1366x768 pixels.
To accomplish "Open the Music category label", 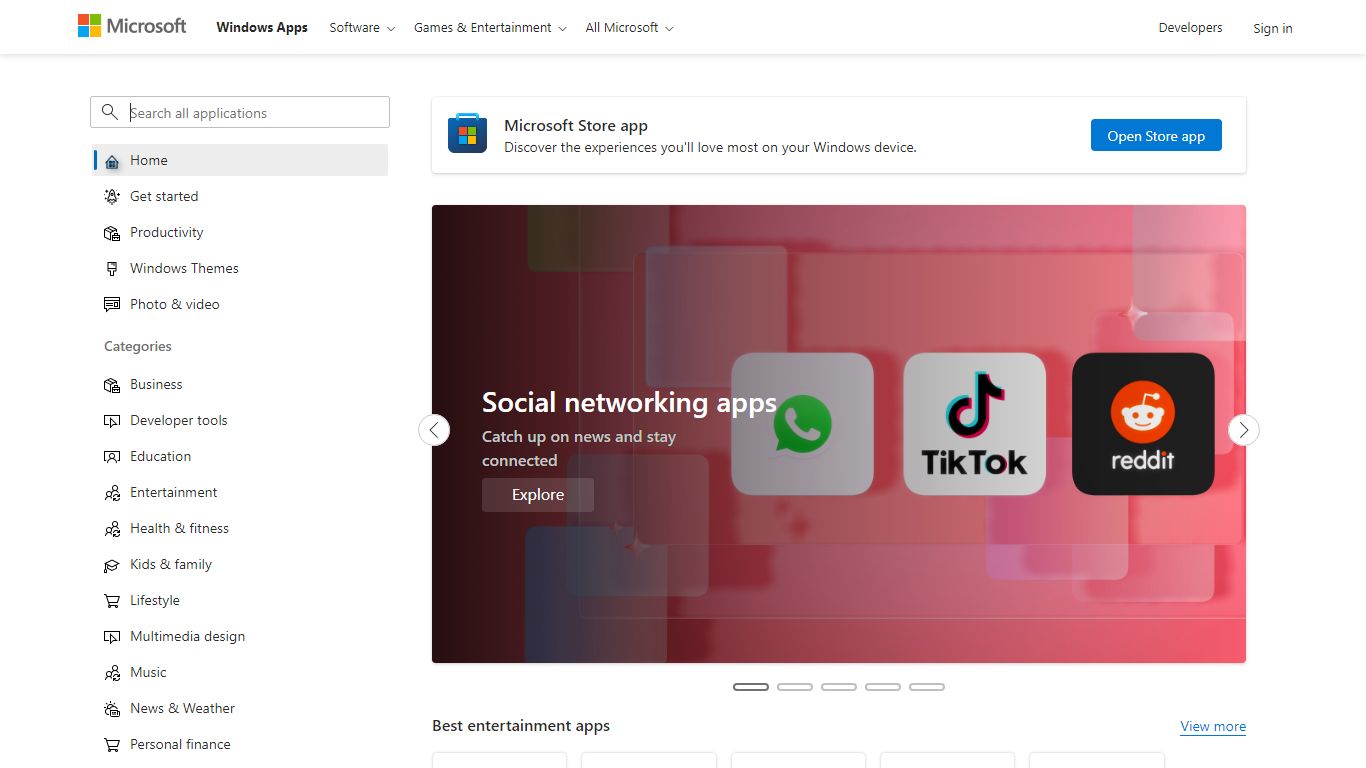I will [148, 672].
